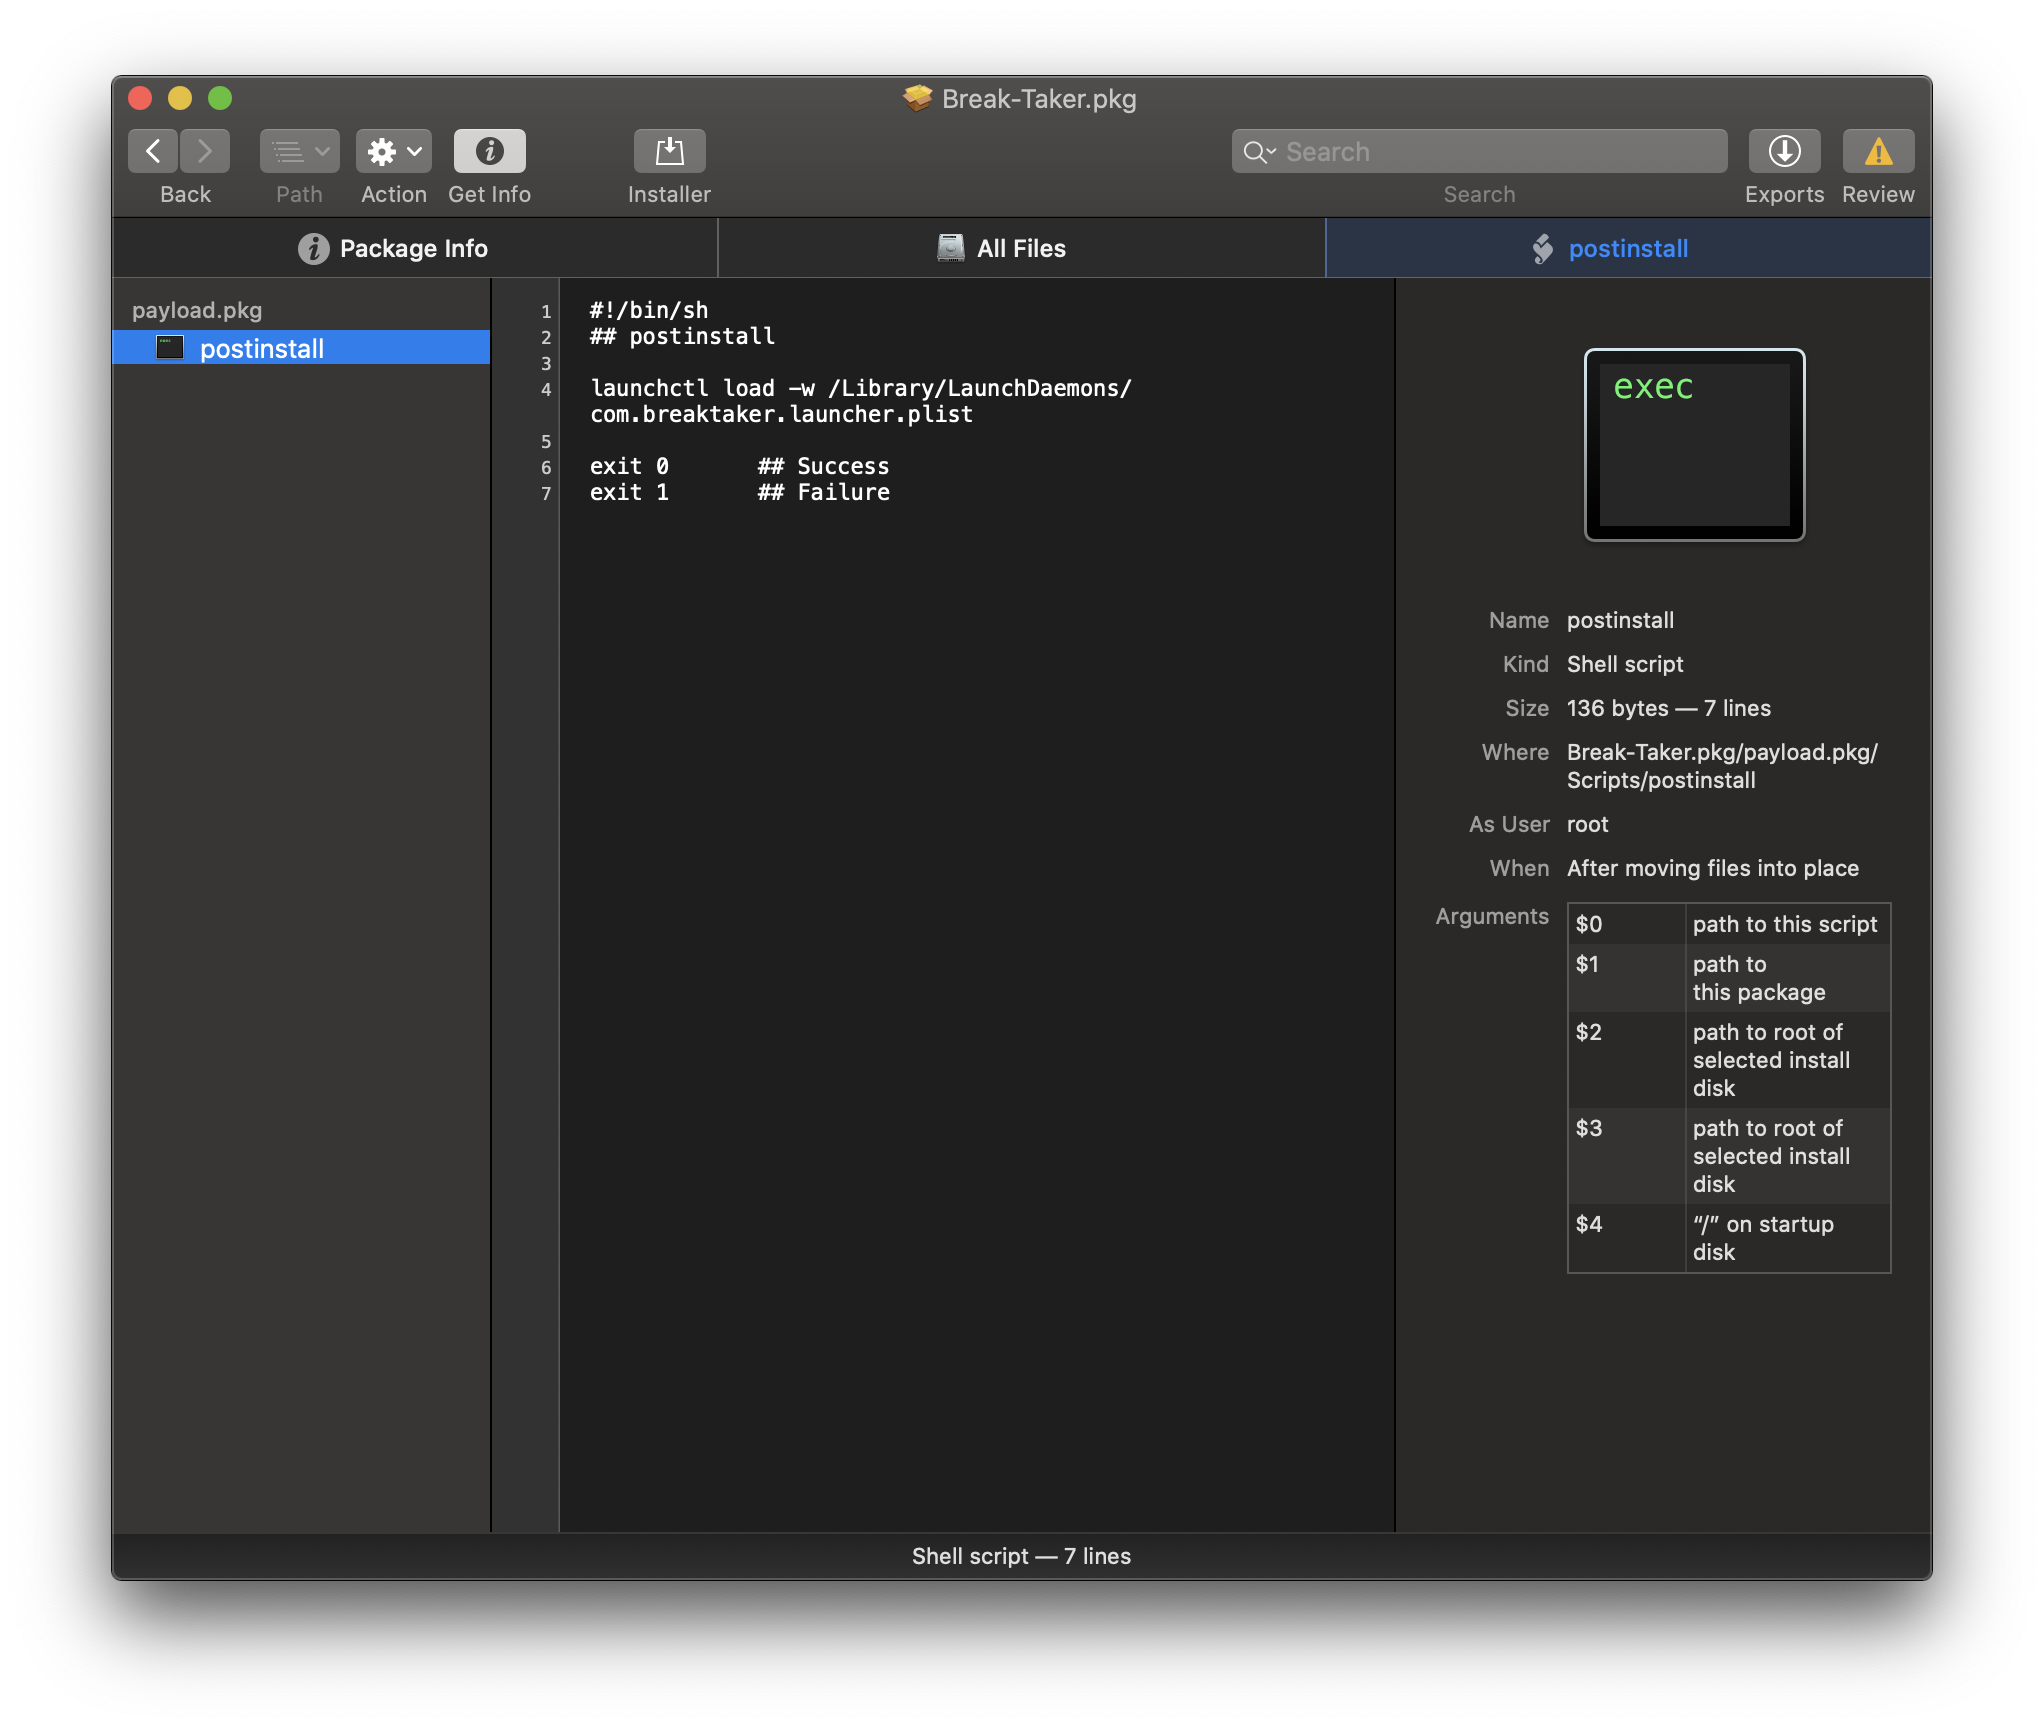Click payload.pkg header in sidebar
Screen dimensions: 2044x1728
click(x=197, y=310)
